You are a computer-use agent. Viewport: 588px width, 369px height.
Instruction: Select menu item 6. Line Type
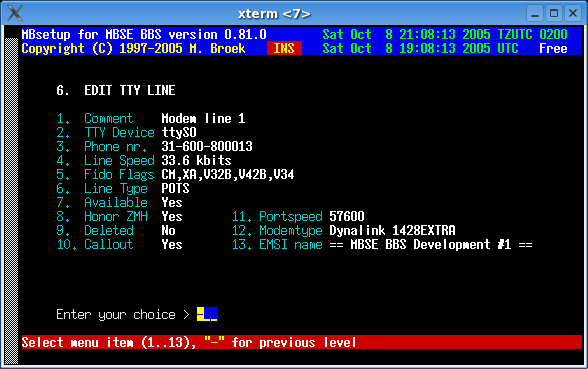102,189
